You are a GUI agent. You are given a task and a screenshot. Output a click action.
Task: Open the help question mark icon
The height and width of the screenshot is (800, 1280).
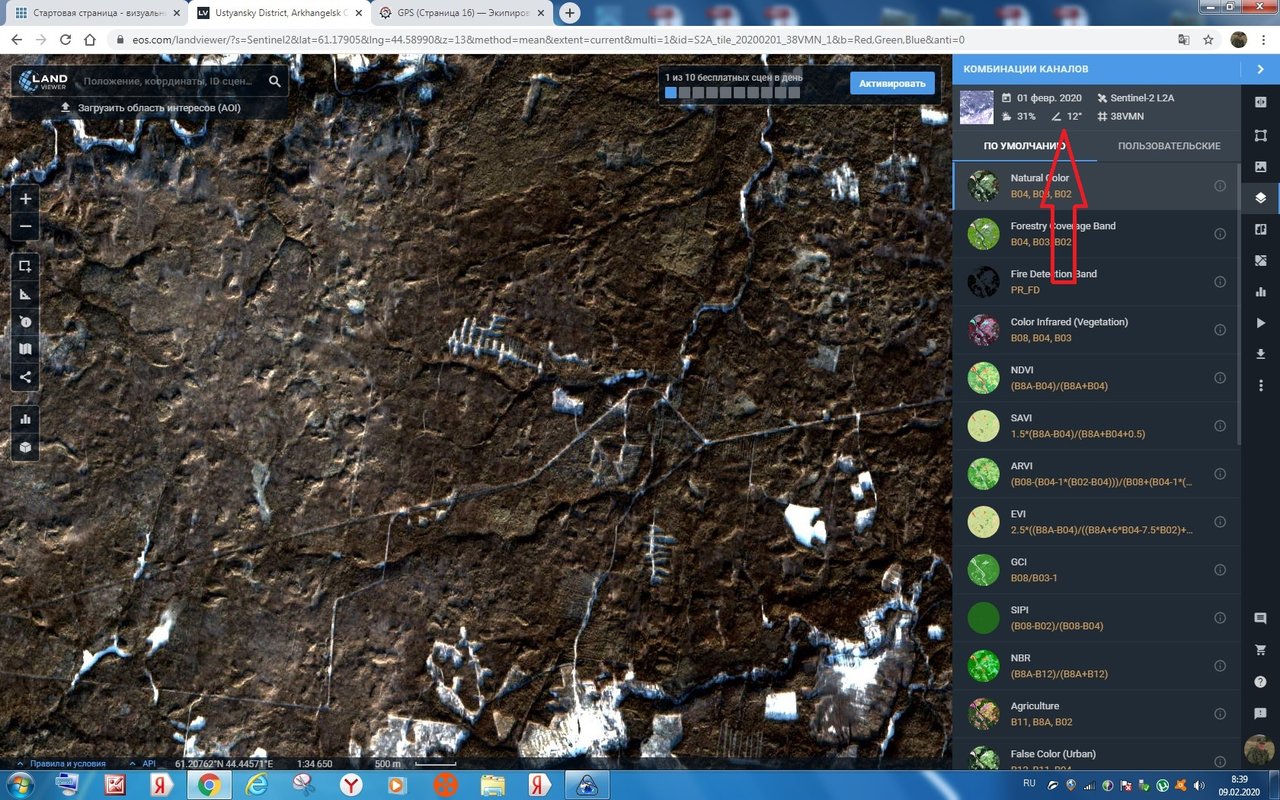pos(1260,682)
